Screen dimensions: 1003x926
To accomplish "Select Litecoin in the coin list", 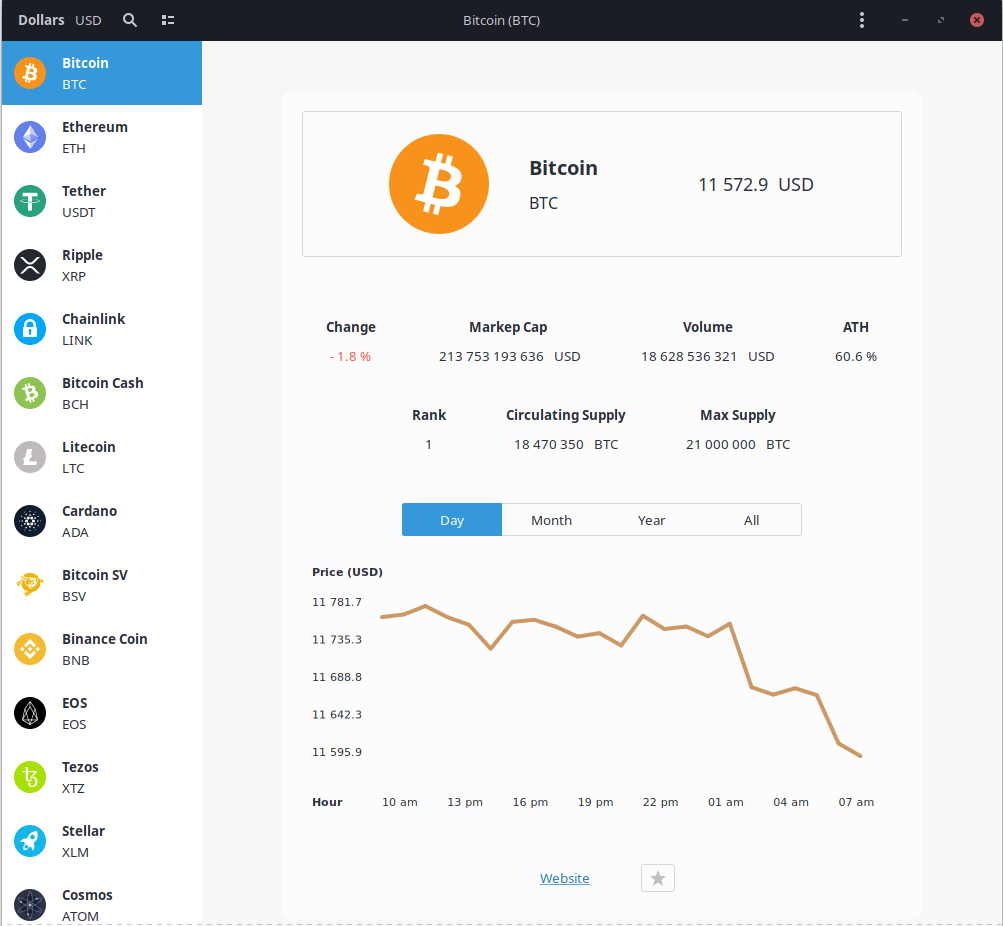I will (x=102, y=457).
